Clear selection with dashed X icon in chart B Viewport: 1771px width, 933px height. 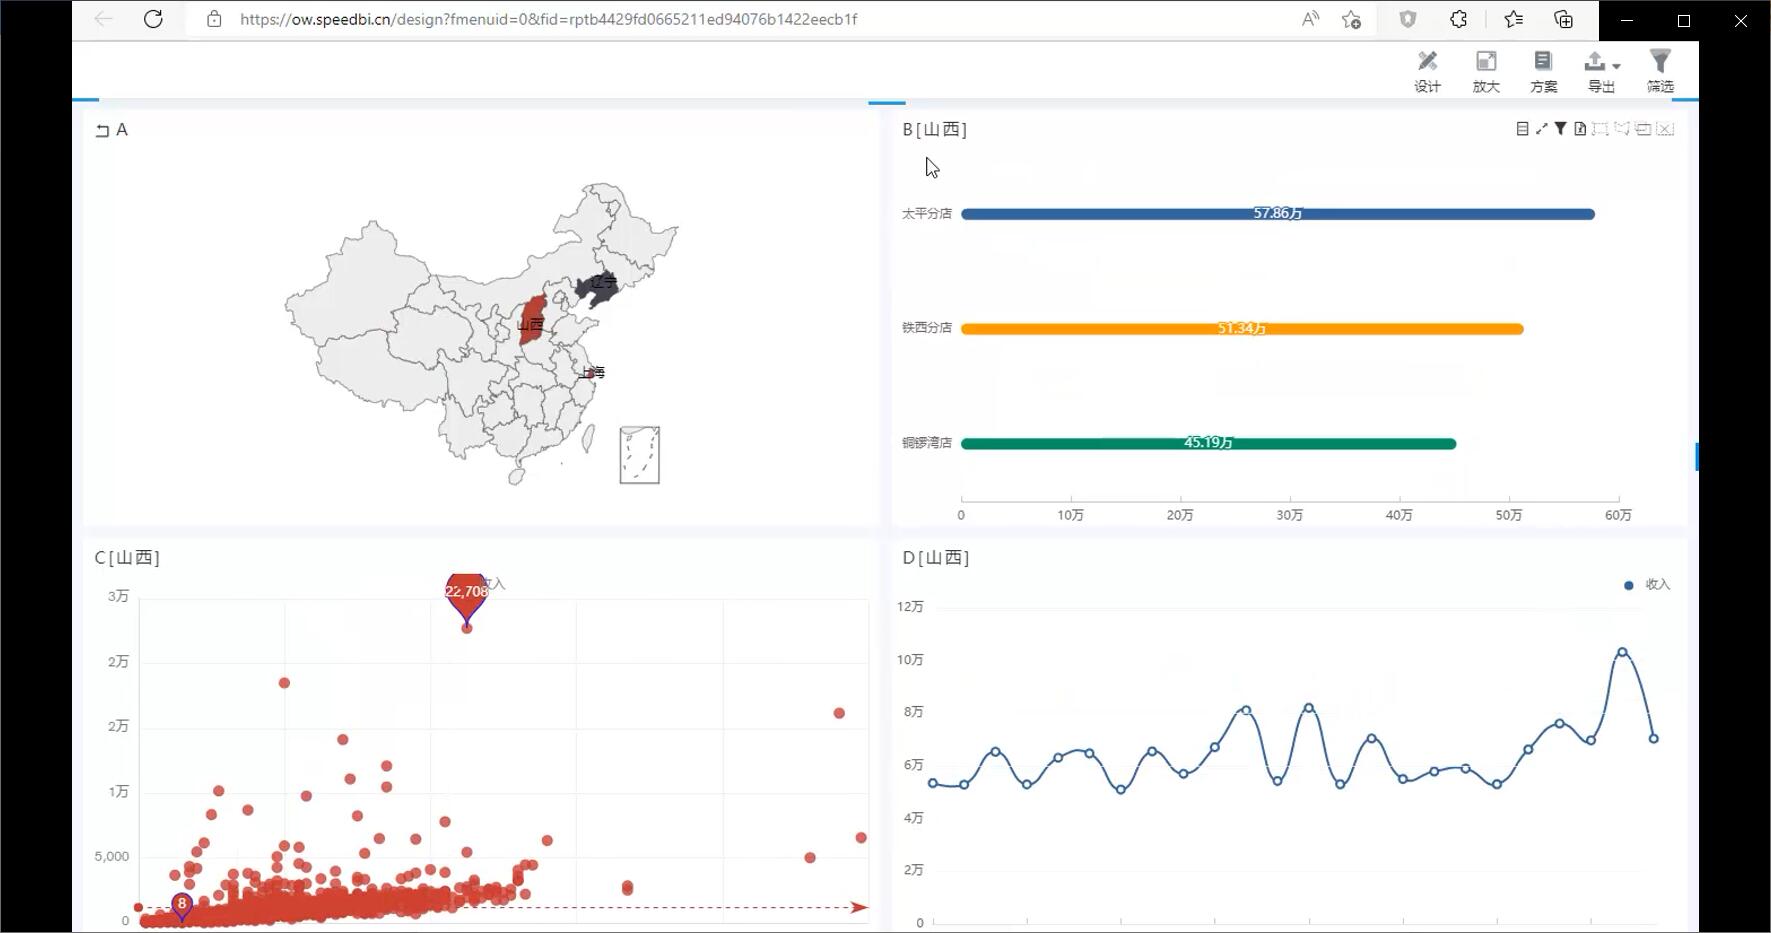point(1665,129)
